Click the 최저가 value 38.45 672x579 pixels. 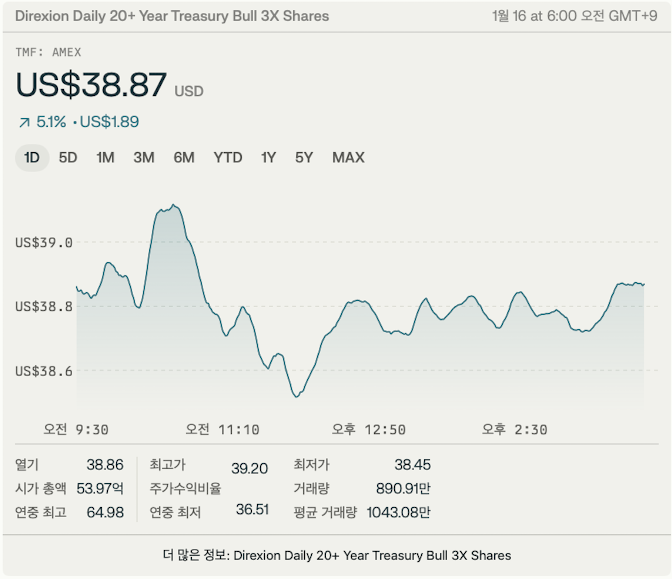point(412,465)
